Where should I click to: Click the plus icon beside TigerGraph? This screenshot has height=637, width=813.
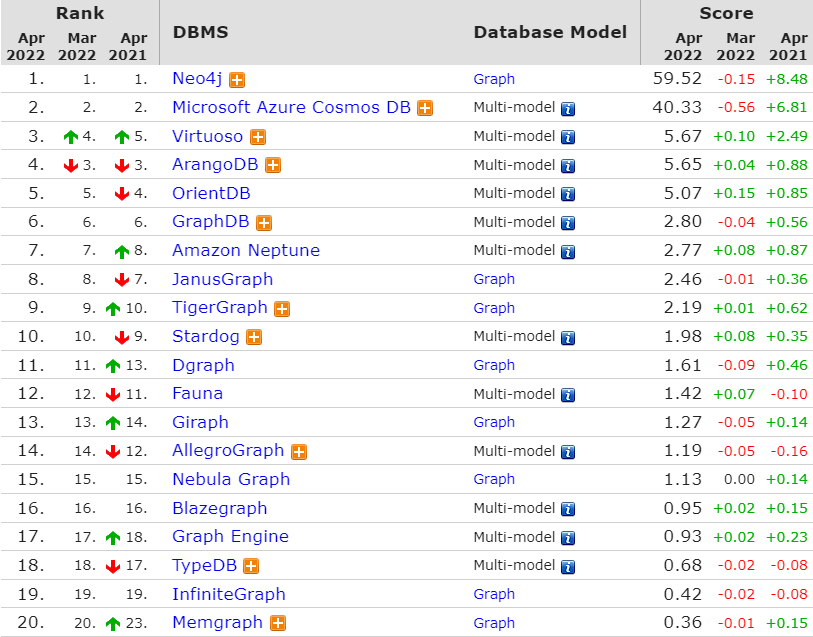282,309
